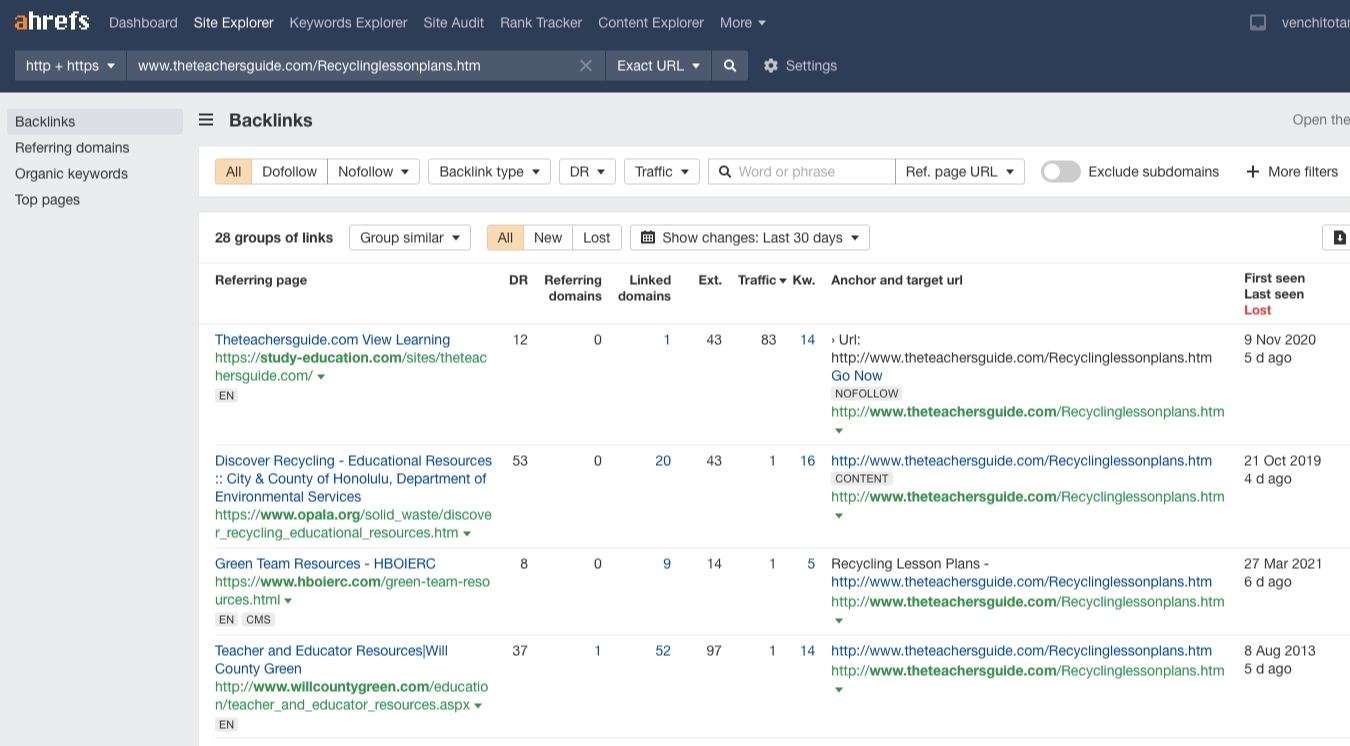
Task: Select the Dofollow filter
Action: (x=289, y=172)
